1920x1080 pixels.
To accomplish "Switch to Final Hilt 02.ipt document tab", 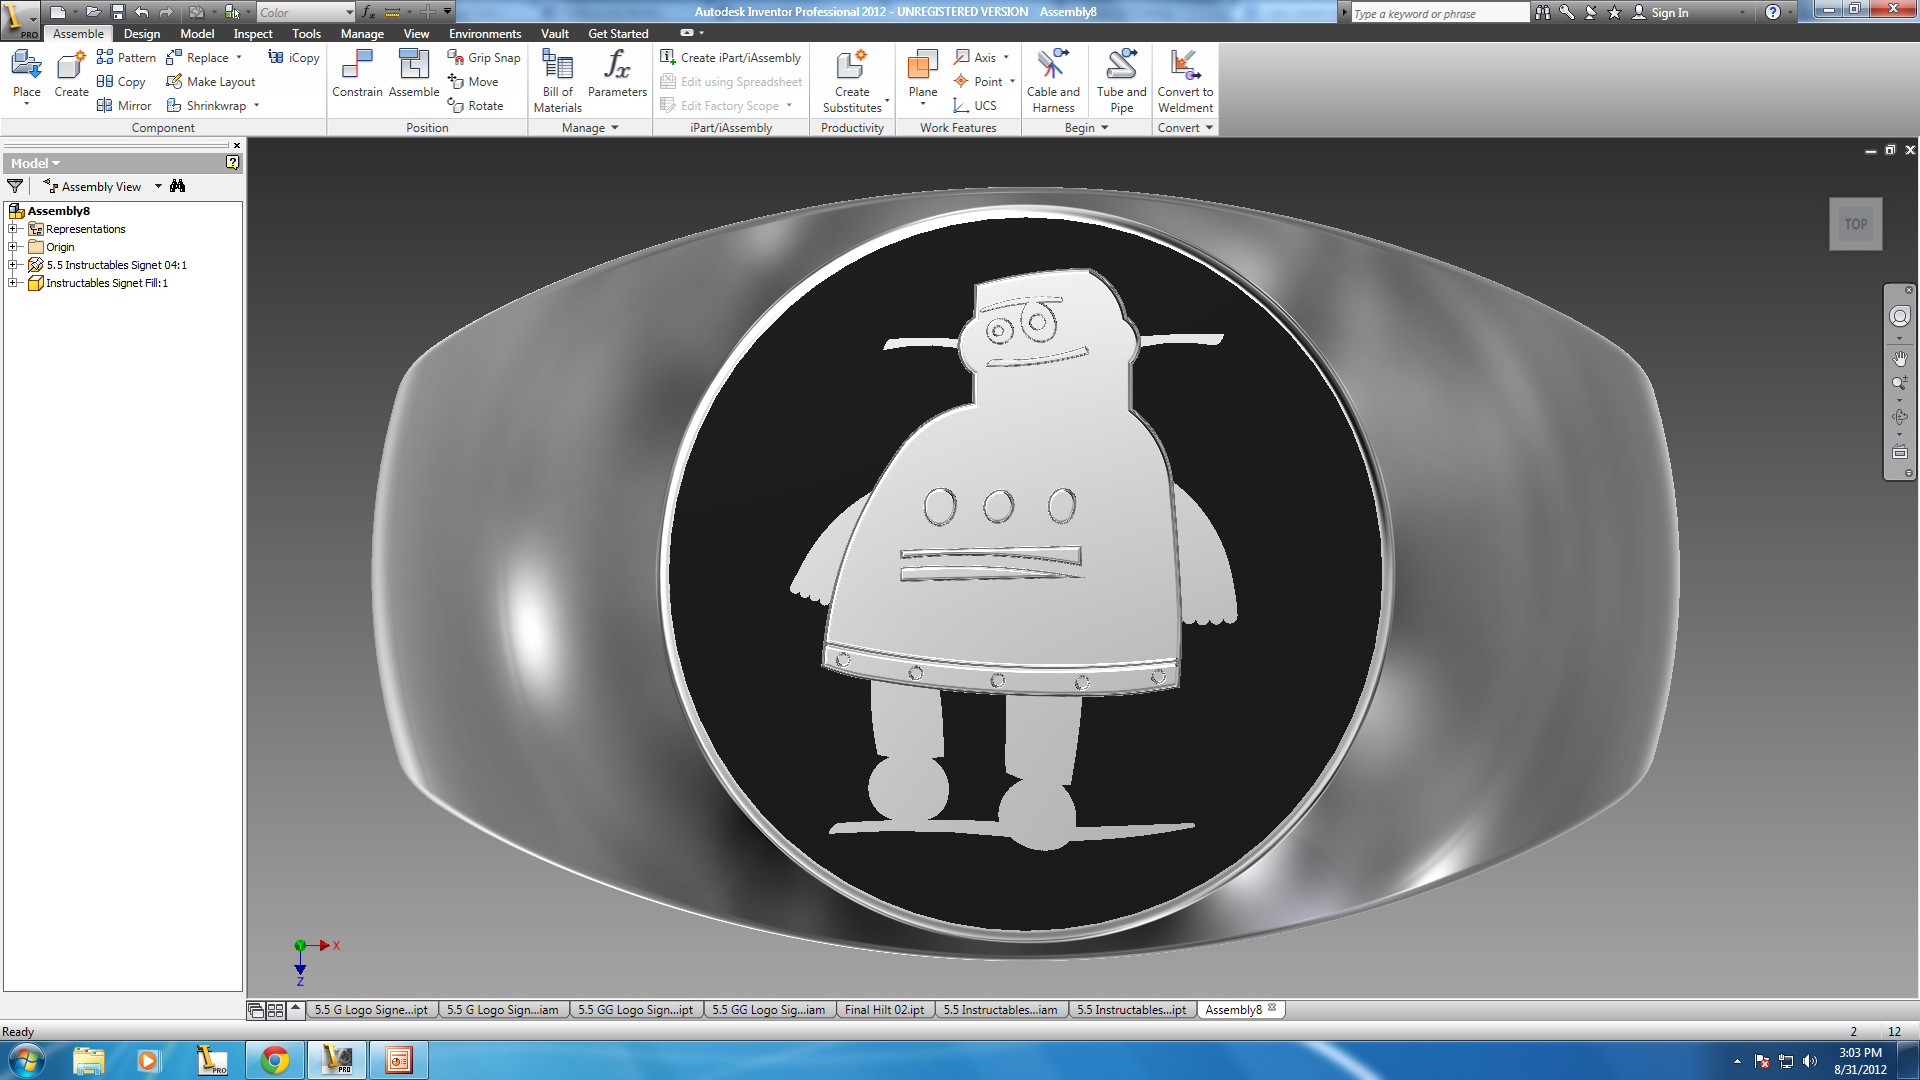I will (884, 1010).
